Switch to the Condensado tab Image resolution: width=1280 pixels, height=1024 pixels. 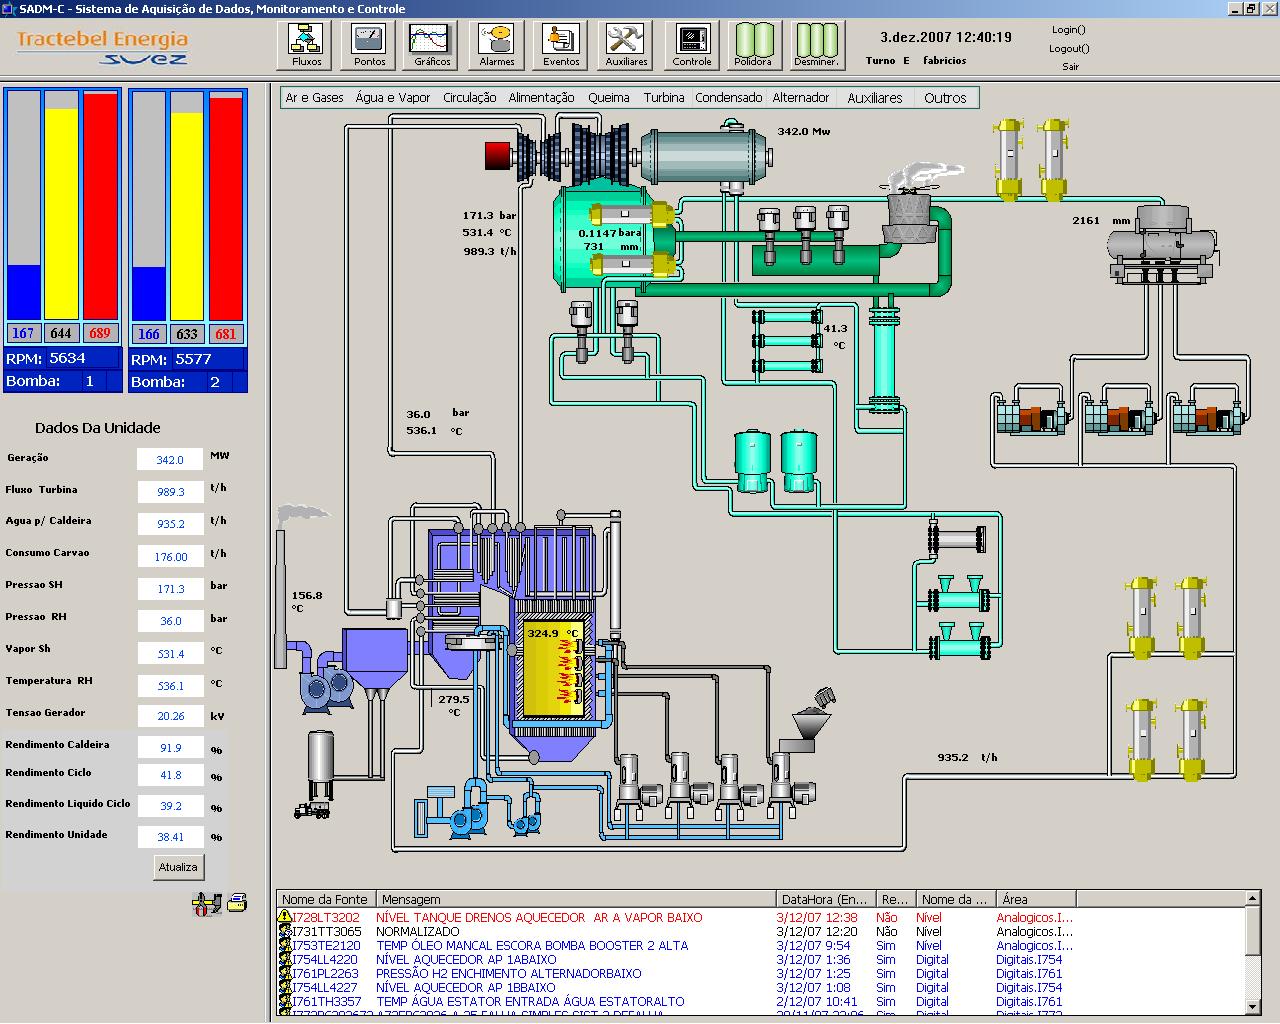coord(729,98)
